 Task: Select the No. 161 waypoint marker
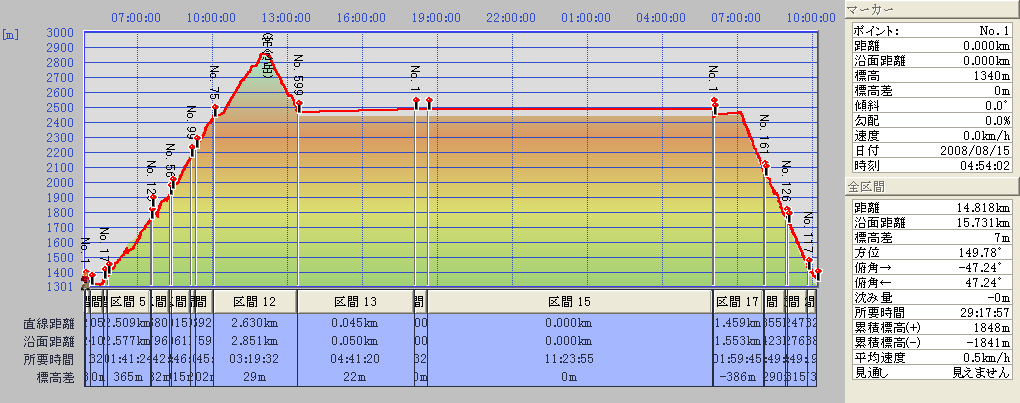[x=765, y=165]
